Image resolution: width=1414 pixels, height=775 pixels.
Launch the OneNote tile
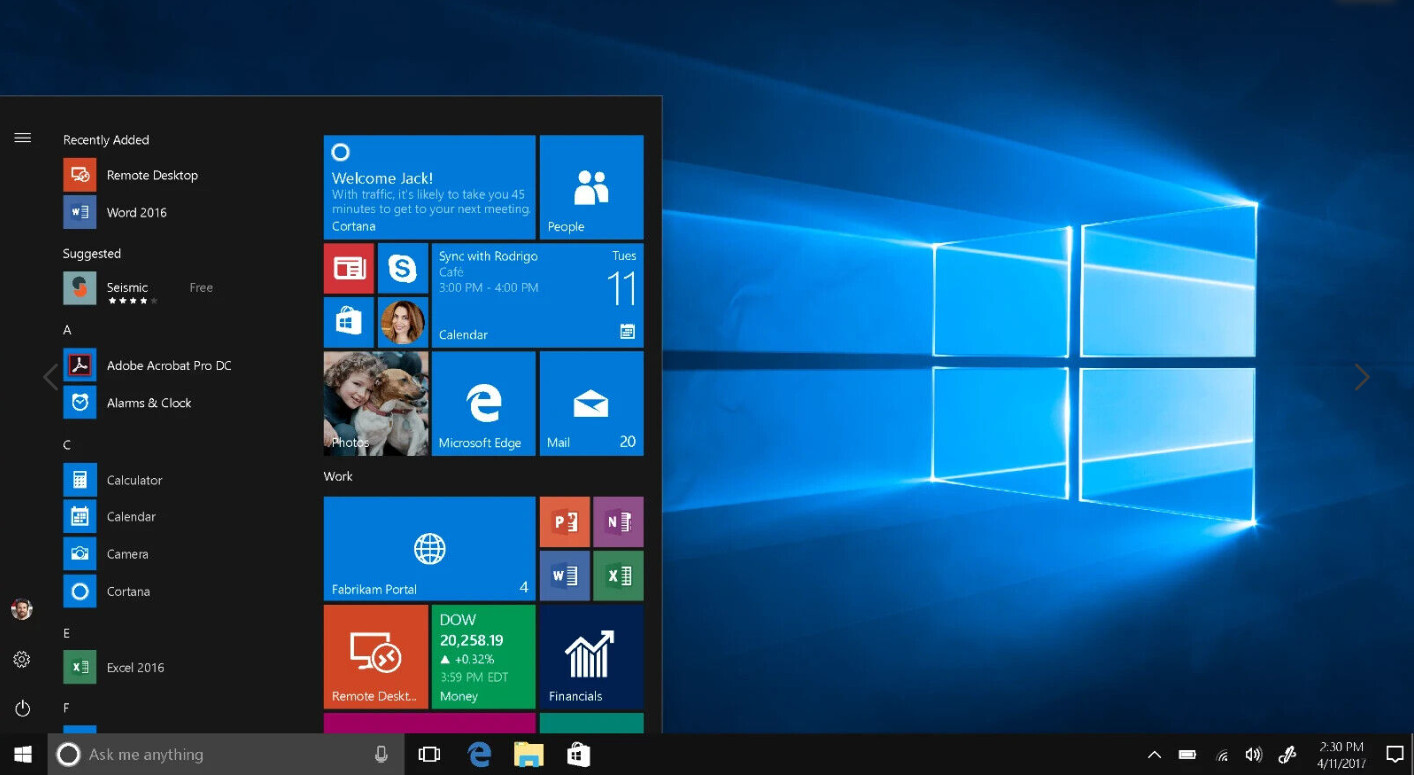click(618, 521)
